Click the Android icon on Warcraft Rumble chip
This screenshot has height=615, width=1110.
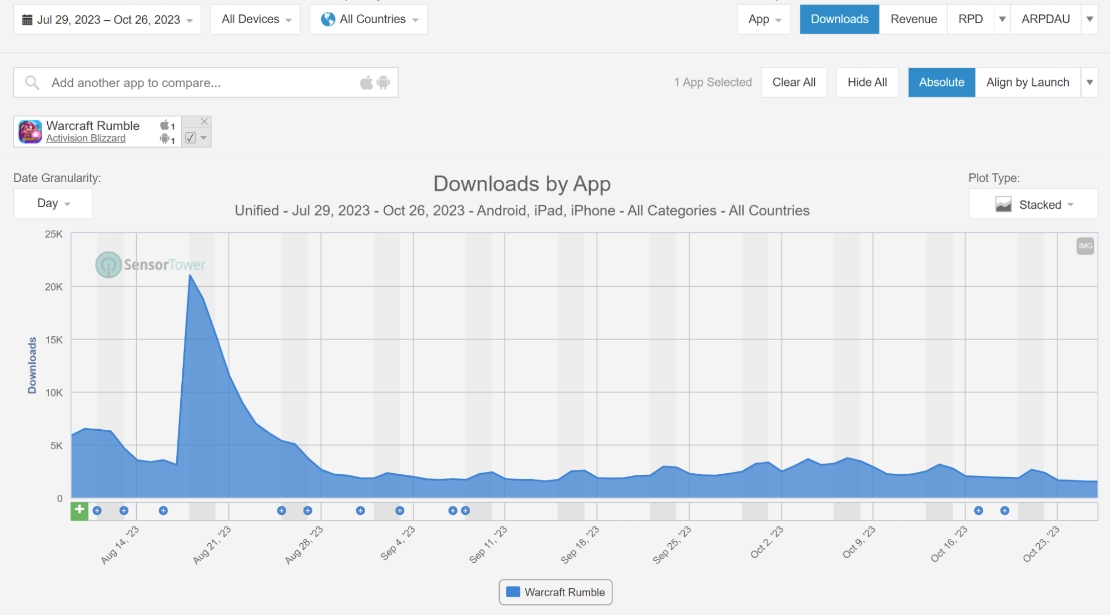pyautogui.click(x=164, y=139)
